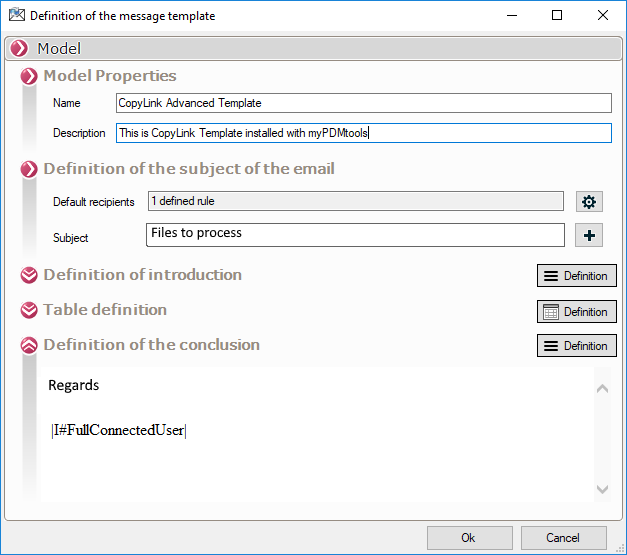Viewport: 627px width, 555px height.
Task: Click the plus icon next to Subject
Action: pos(589,236)
